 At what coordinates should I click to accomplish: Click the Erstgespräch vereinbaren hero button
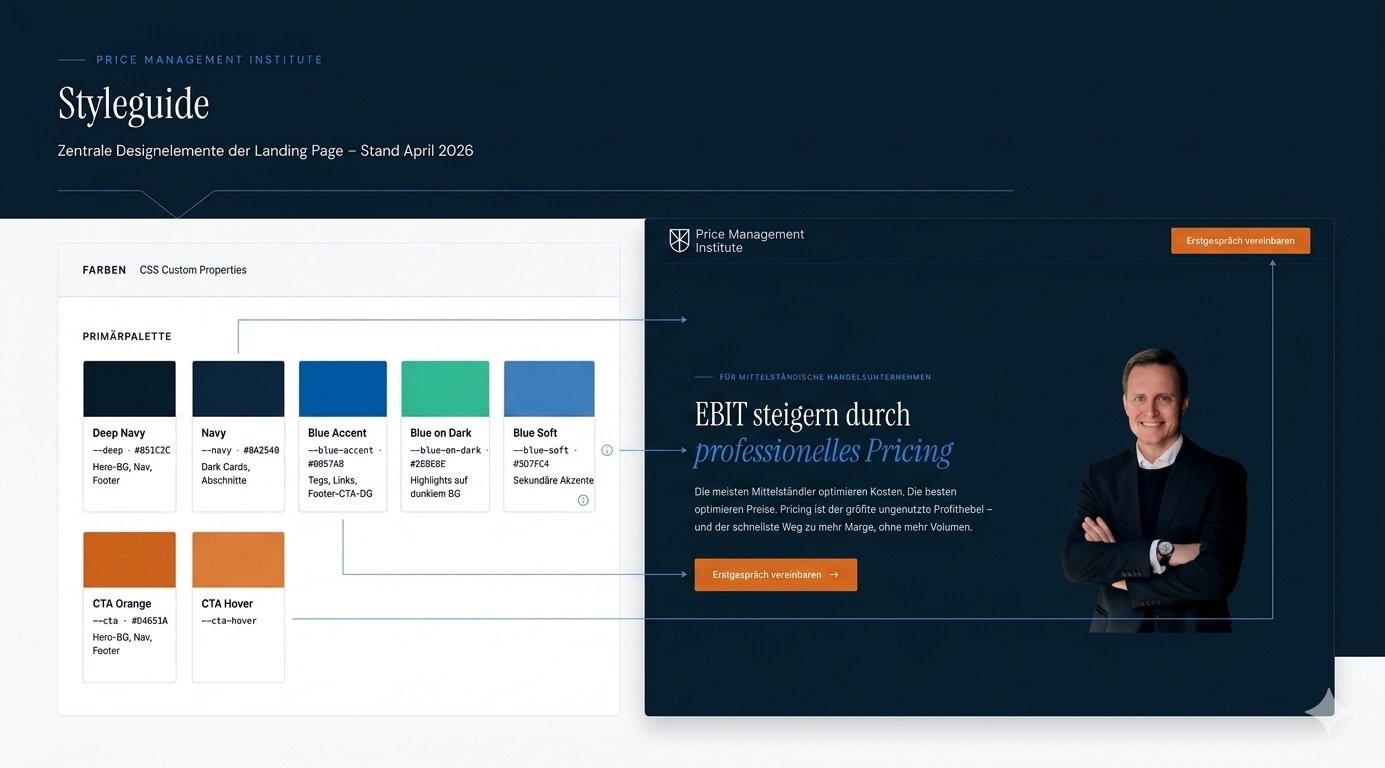pos(775,575)
